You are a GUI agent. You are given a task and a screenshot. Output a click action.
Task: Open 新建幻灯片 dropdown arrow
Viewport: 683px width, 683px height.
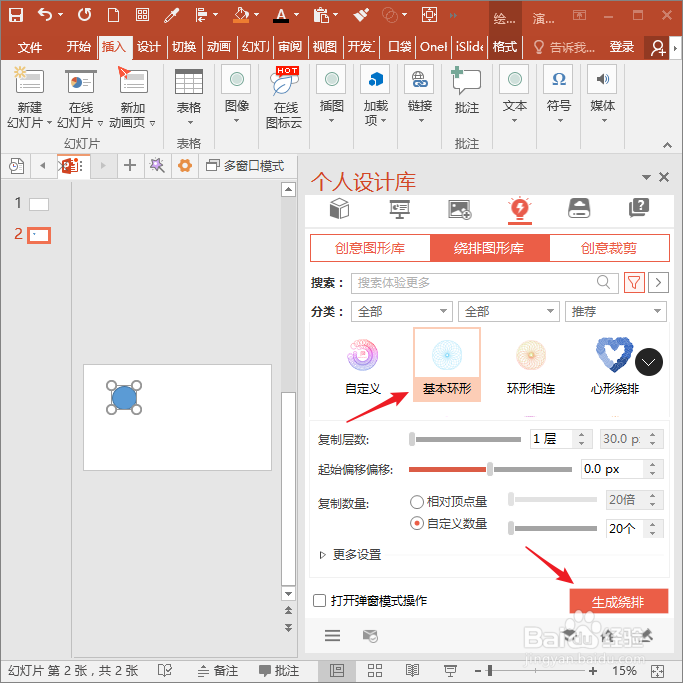[49, 123]
